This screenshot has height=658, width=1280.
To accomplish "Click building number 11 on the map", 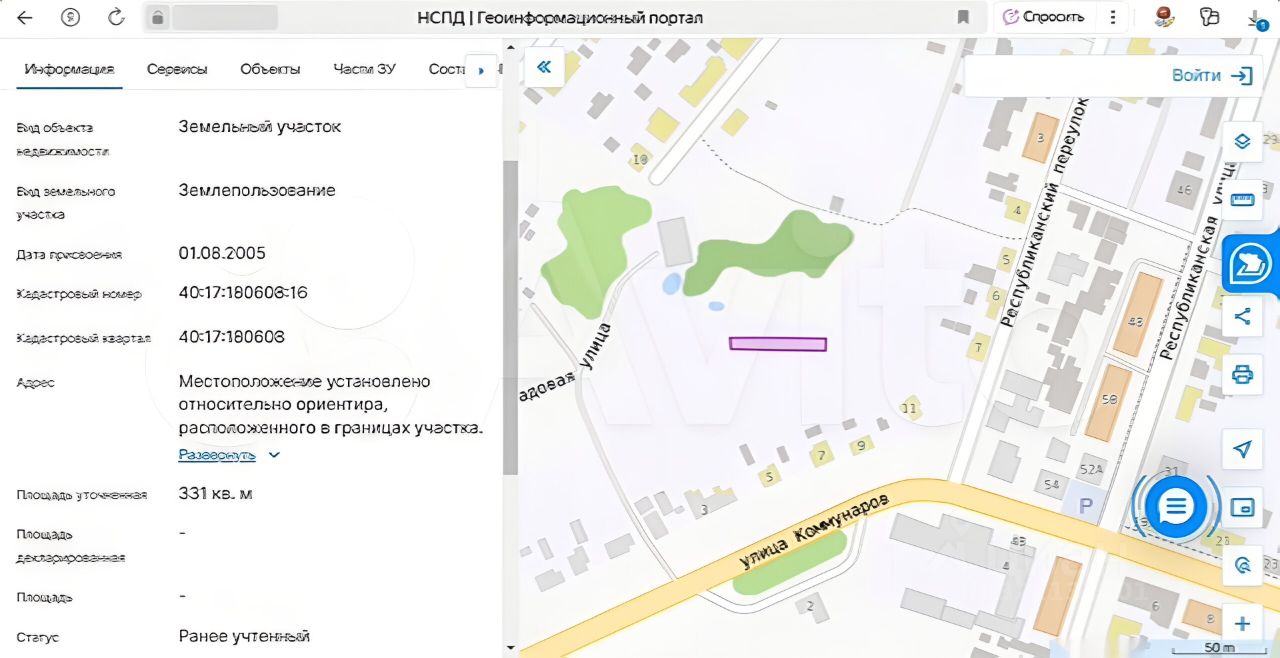I will coord(909,408).
